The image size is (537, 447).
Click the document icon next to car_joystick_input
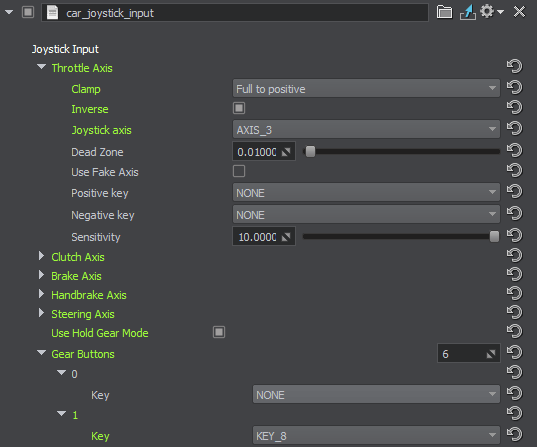coord(52,13)
